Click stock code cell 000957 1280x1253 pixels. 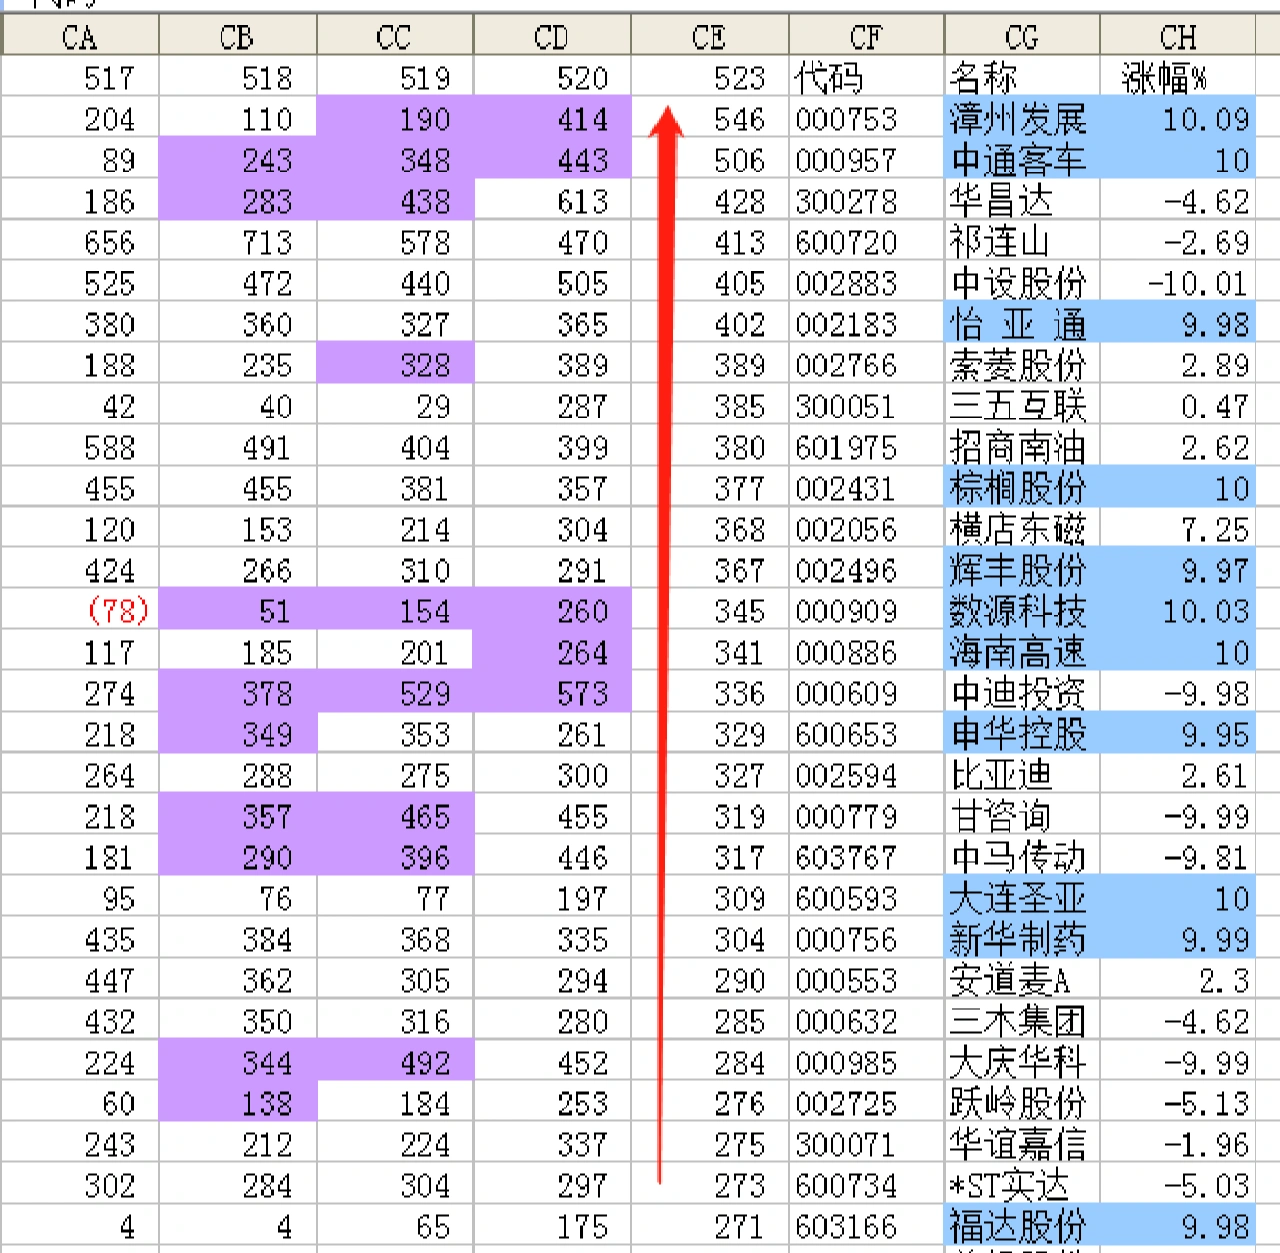click(x=867, y=160)
